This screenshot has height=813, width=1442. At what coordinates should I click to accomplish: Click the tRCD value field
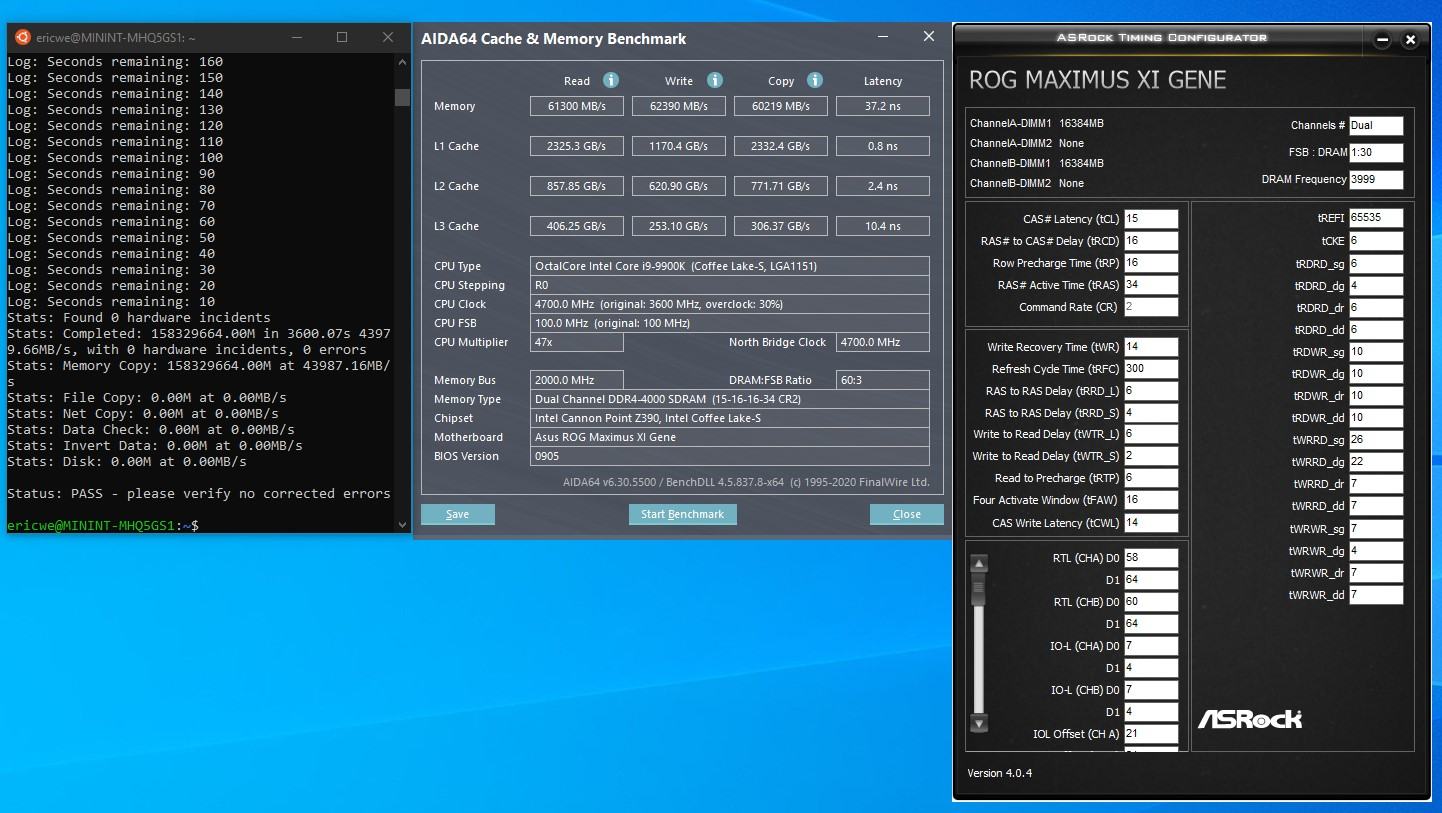pyautogui.click(x=1151, y=241)
